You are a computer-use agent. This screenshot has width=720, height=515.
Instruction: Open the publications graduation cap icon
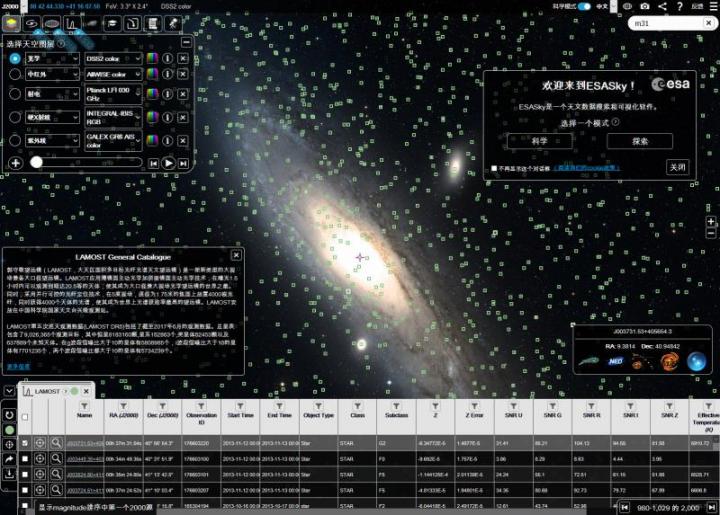point(112,23)
